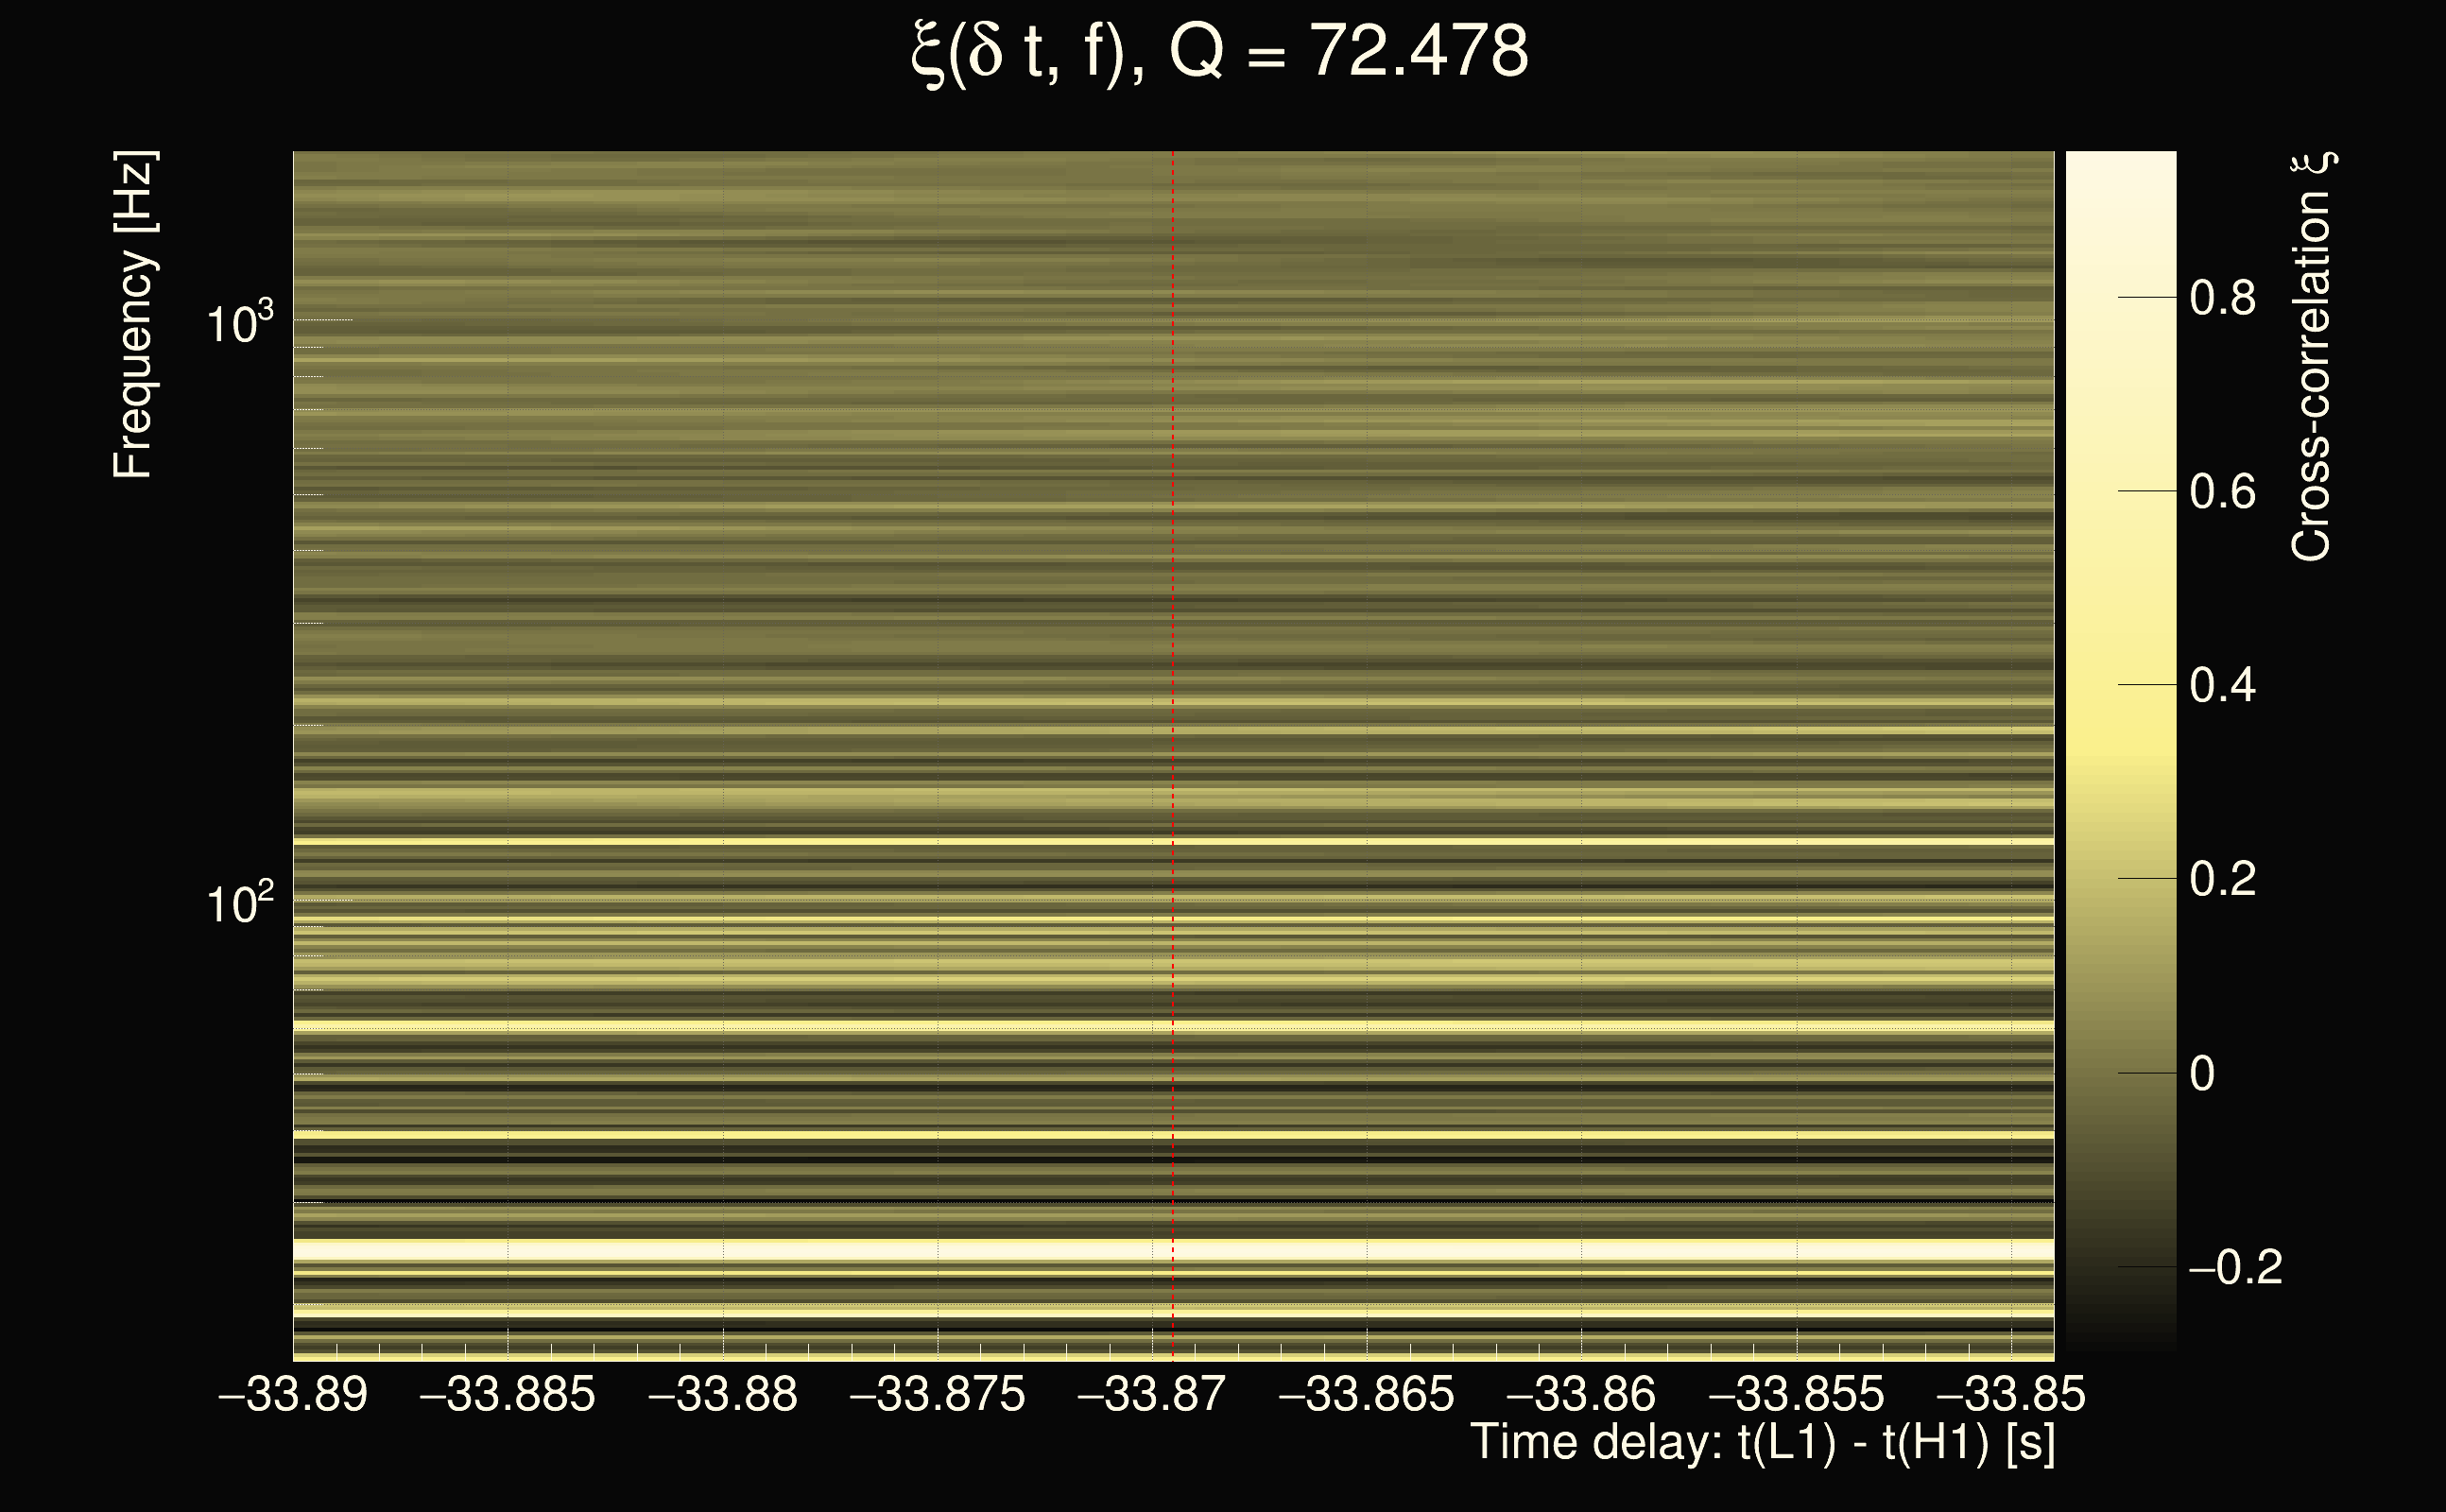
Task: Click the Frequency [Hz] axis label
Action: pyautogui.click(x=134, y=315)
